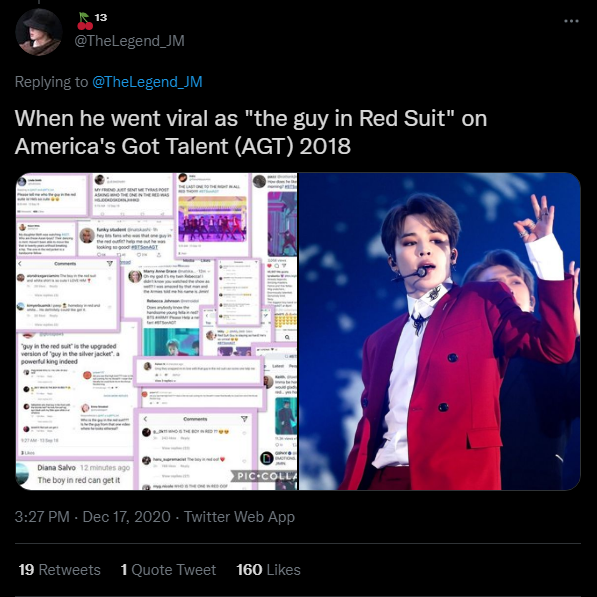Screen dimensions: 597x597
Task: Click the raised hand in the right photo
Action: (x=536, y=218)
